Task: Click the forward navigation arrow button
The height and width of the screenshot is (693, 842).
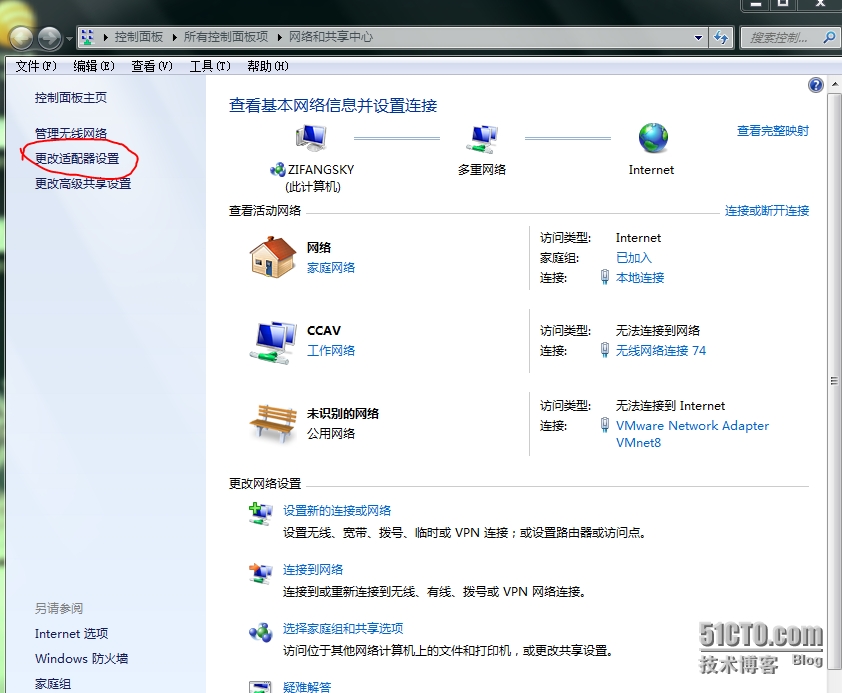Action: [50, 38]
